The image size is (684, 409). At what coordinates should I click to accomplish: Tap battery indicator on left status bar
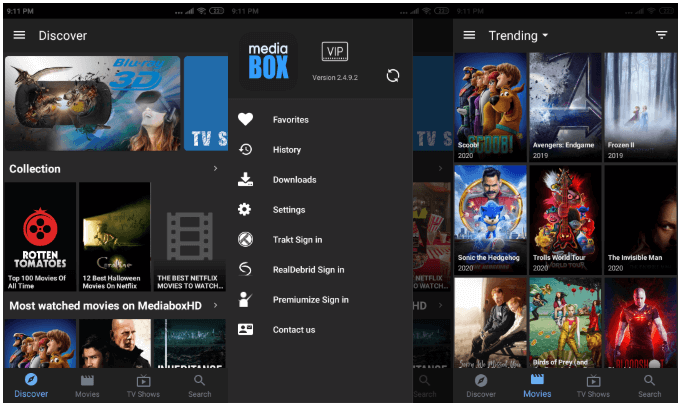tap(218, 11)
